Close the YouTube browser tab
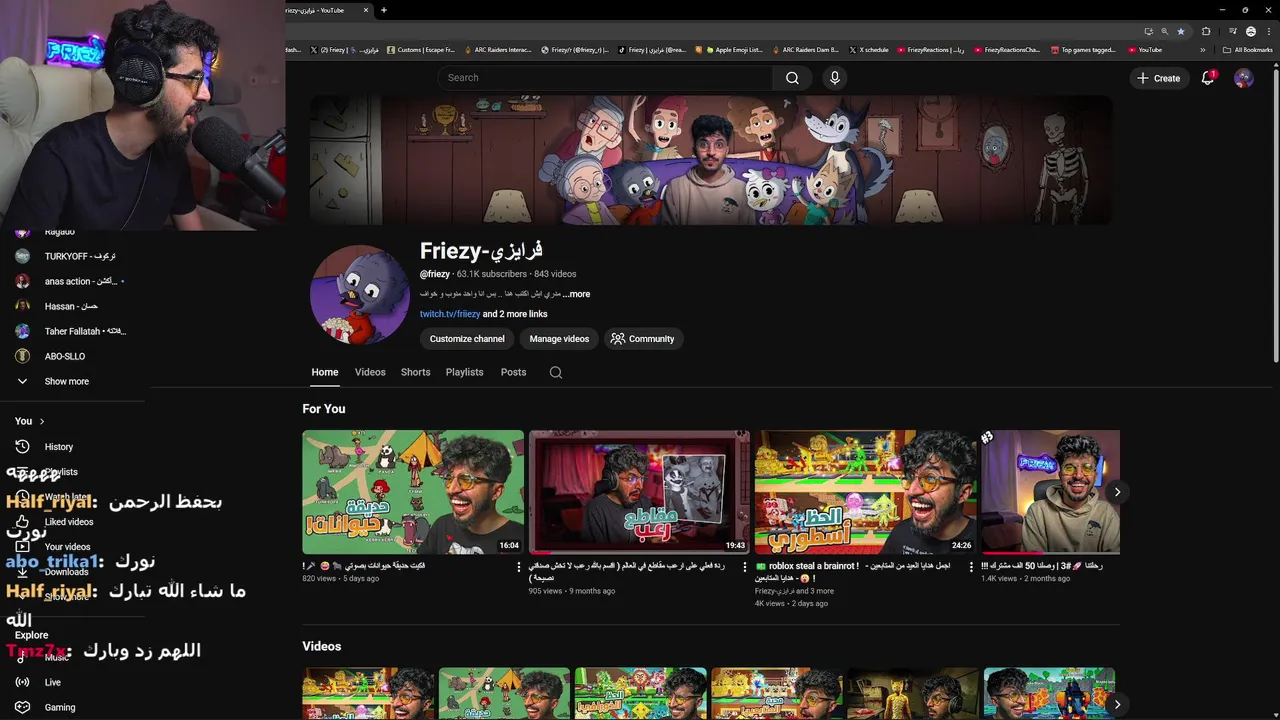 [x=366, y=10]
